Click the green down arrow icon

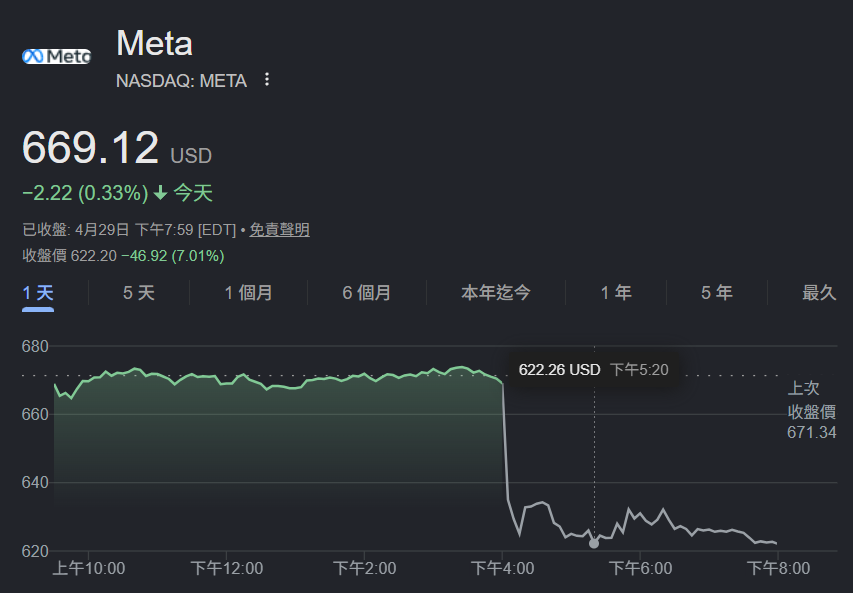[160, 193]
